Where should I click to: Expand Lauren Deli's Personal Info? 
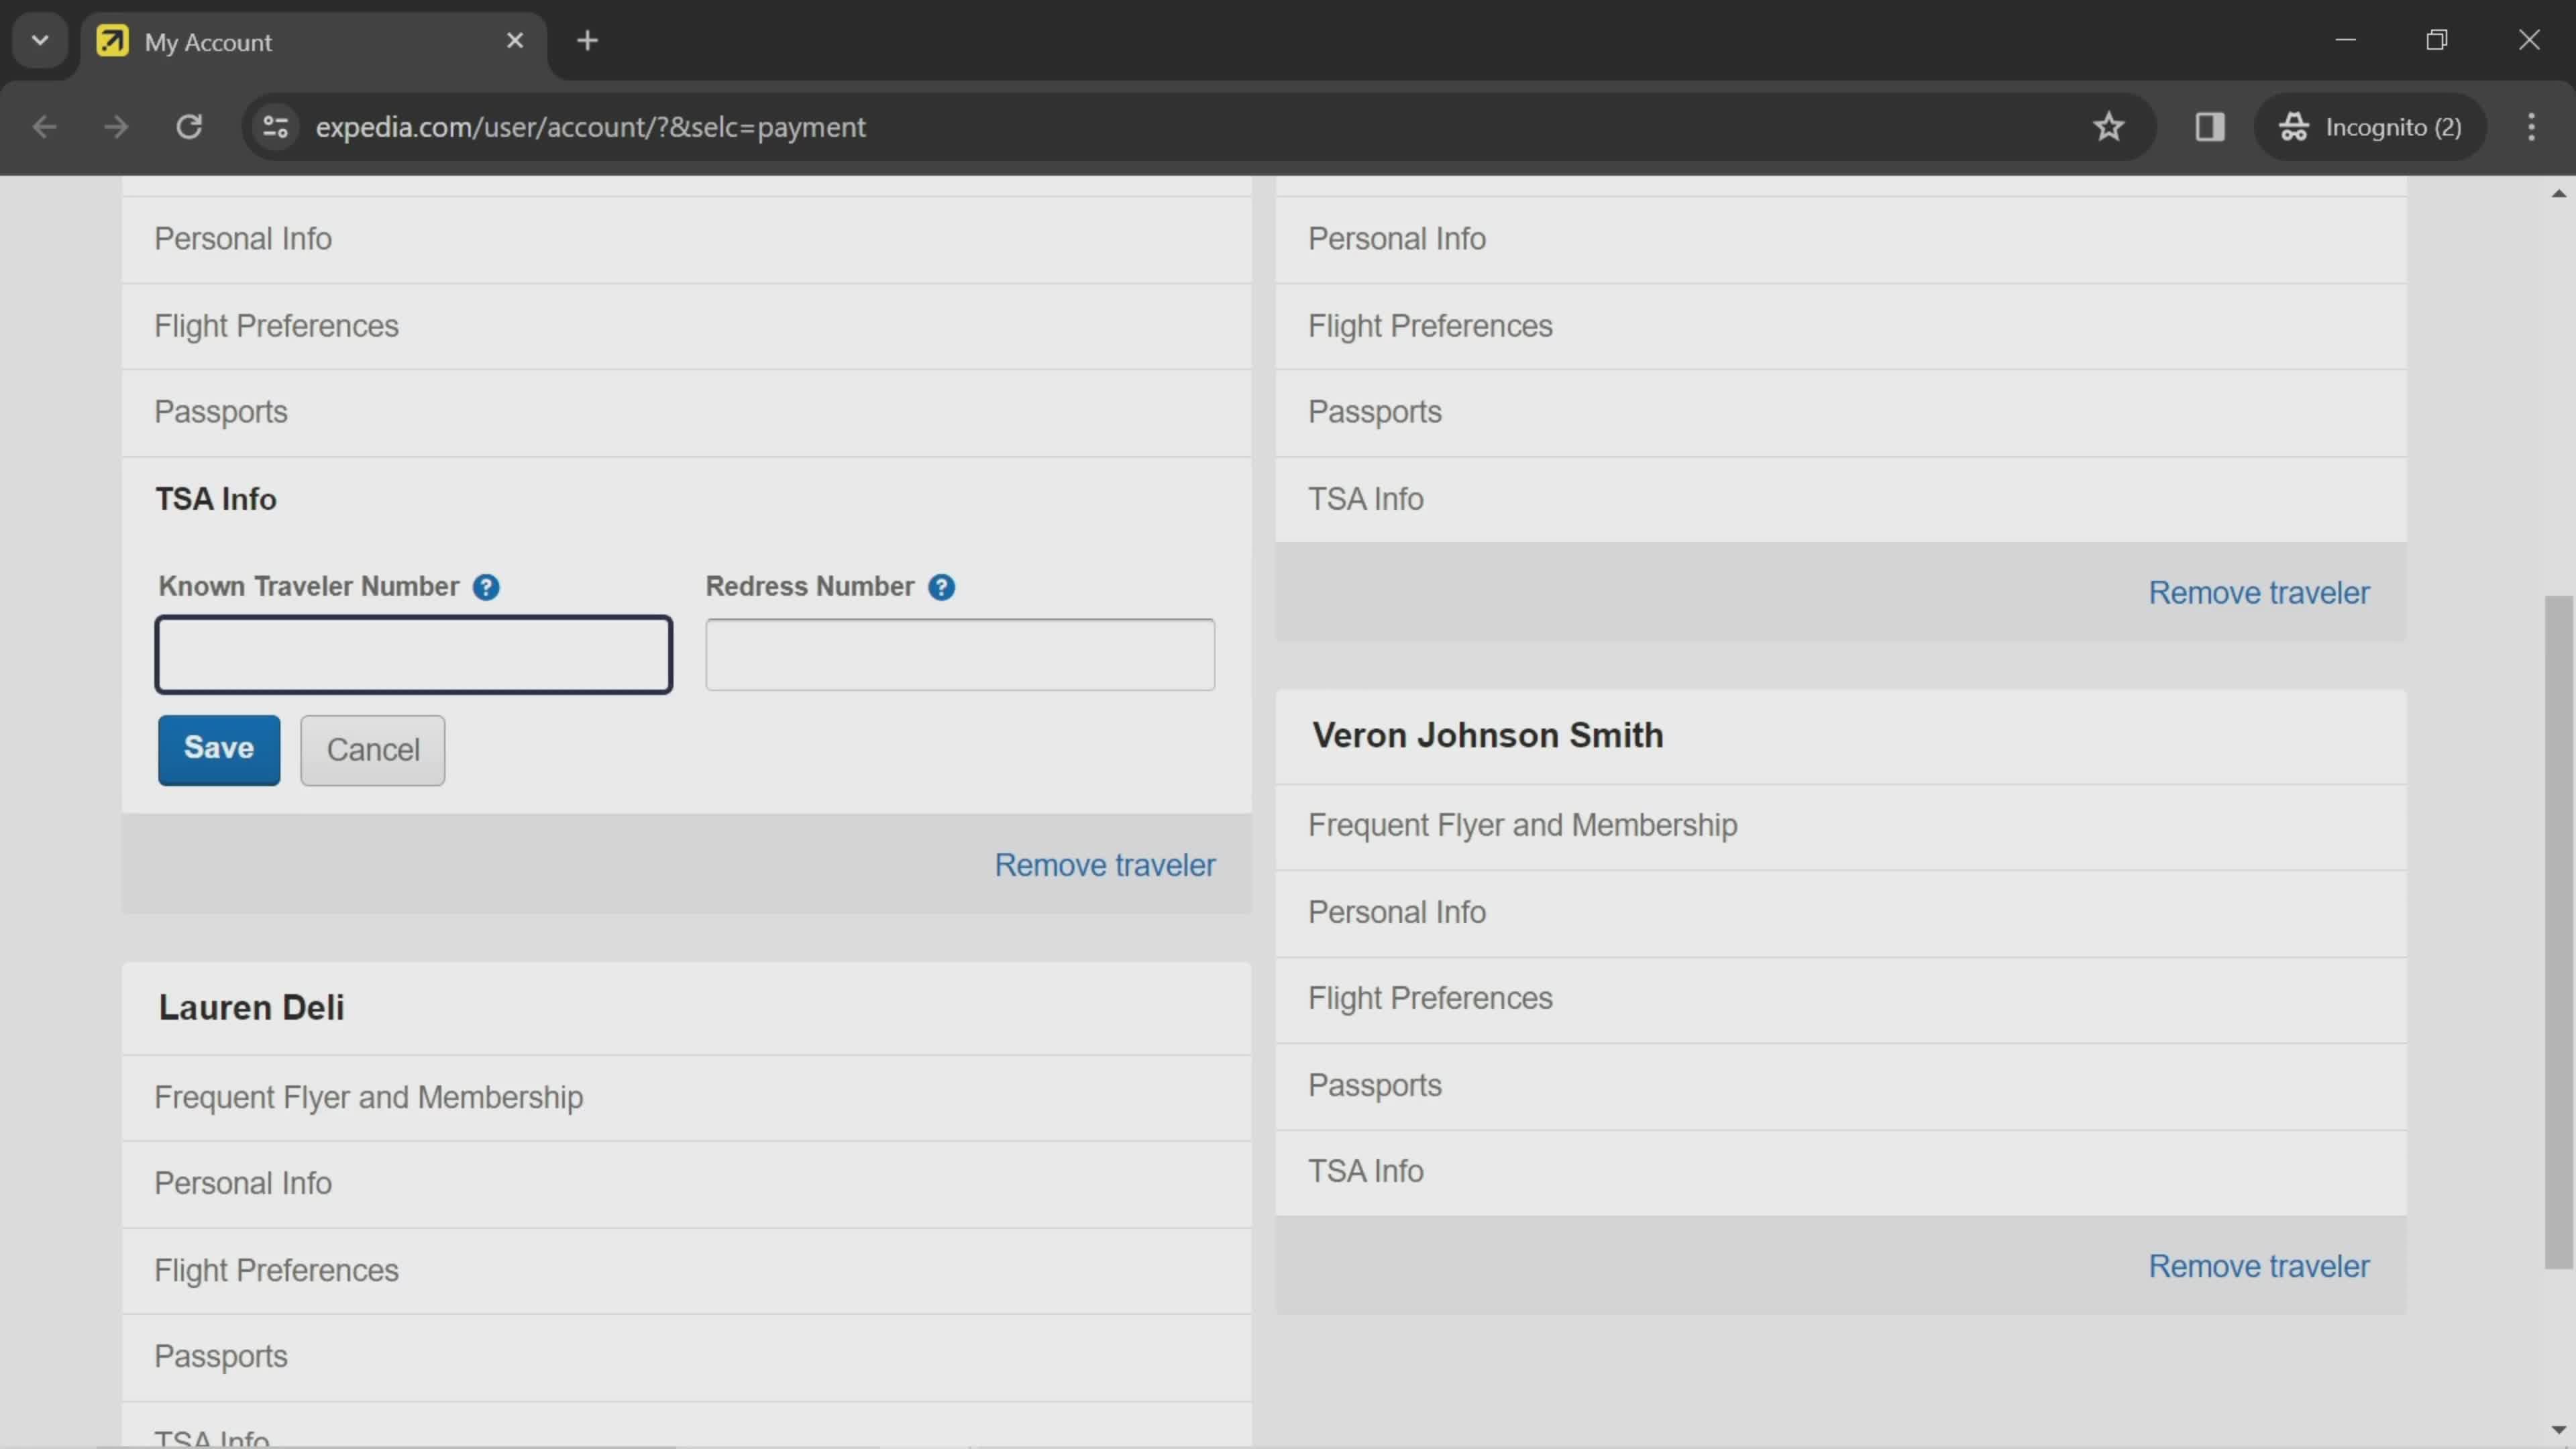[x=686, y=1184]
